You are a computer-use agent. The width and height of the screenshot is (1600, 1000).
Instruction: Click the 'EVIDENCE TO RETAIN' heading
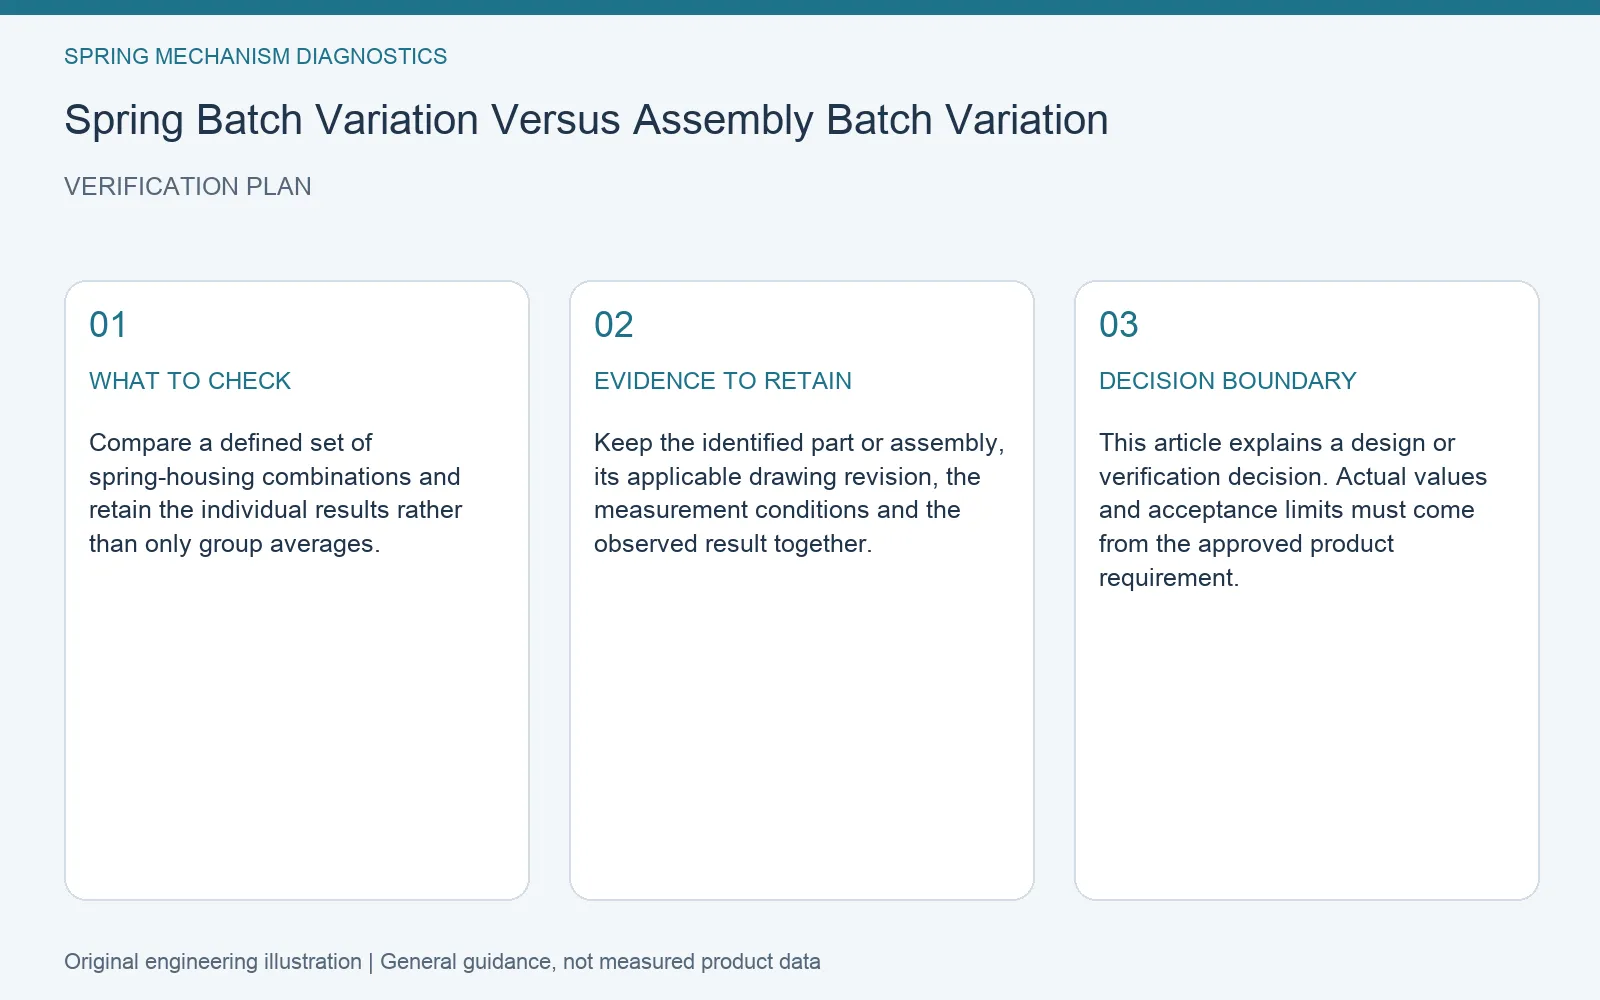[x=723, y=381]
